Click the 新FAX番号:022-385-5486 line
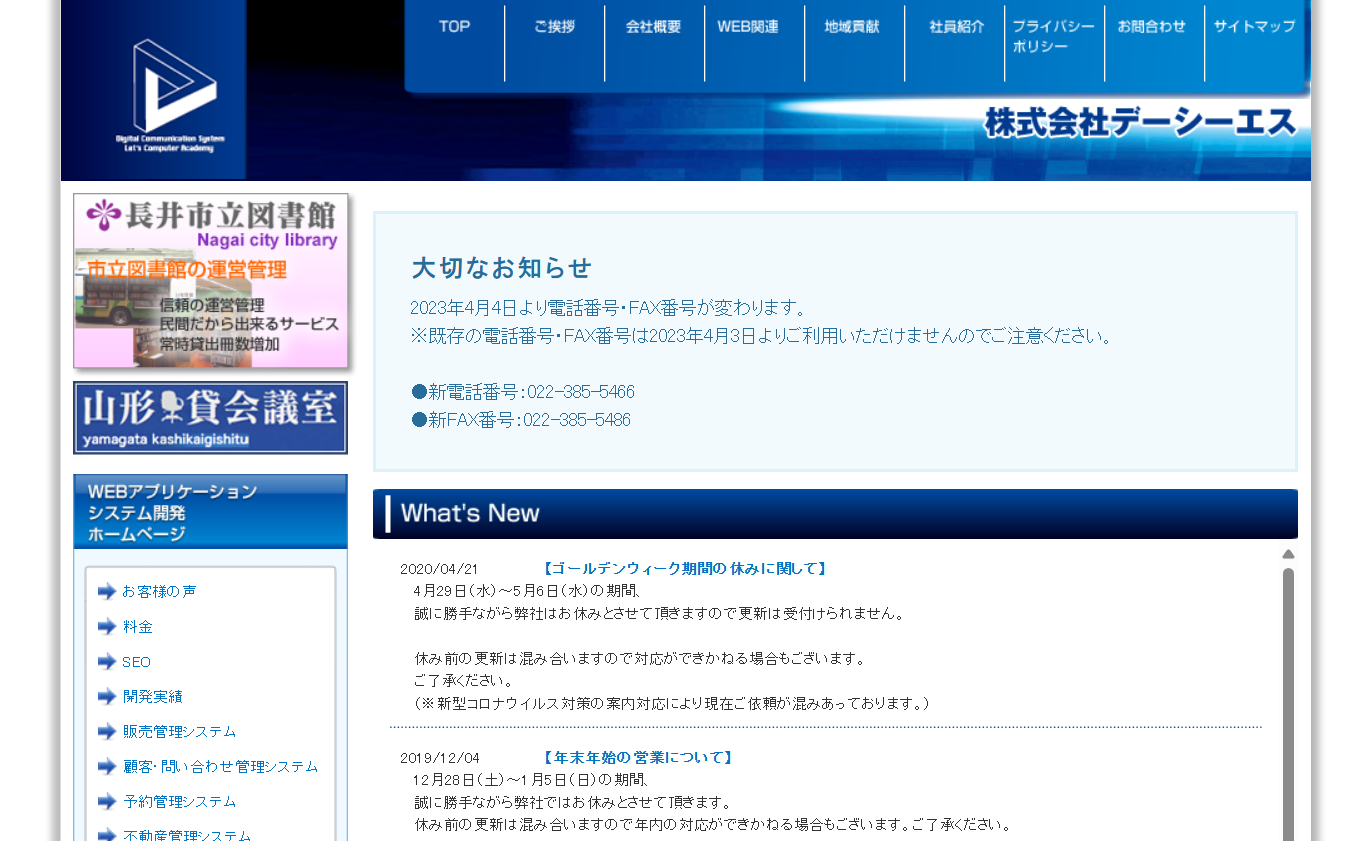The image size is (1368, 841). coord(521,420)
